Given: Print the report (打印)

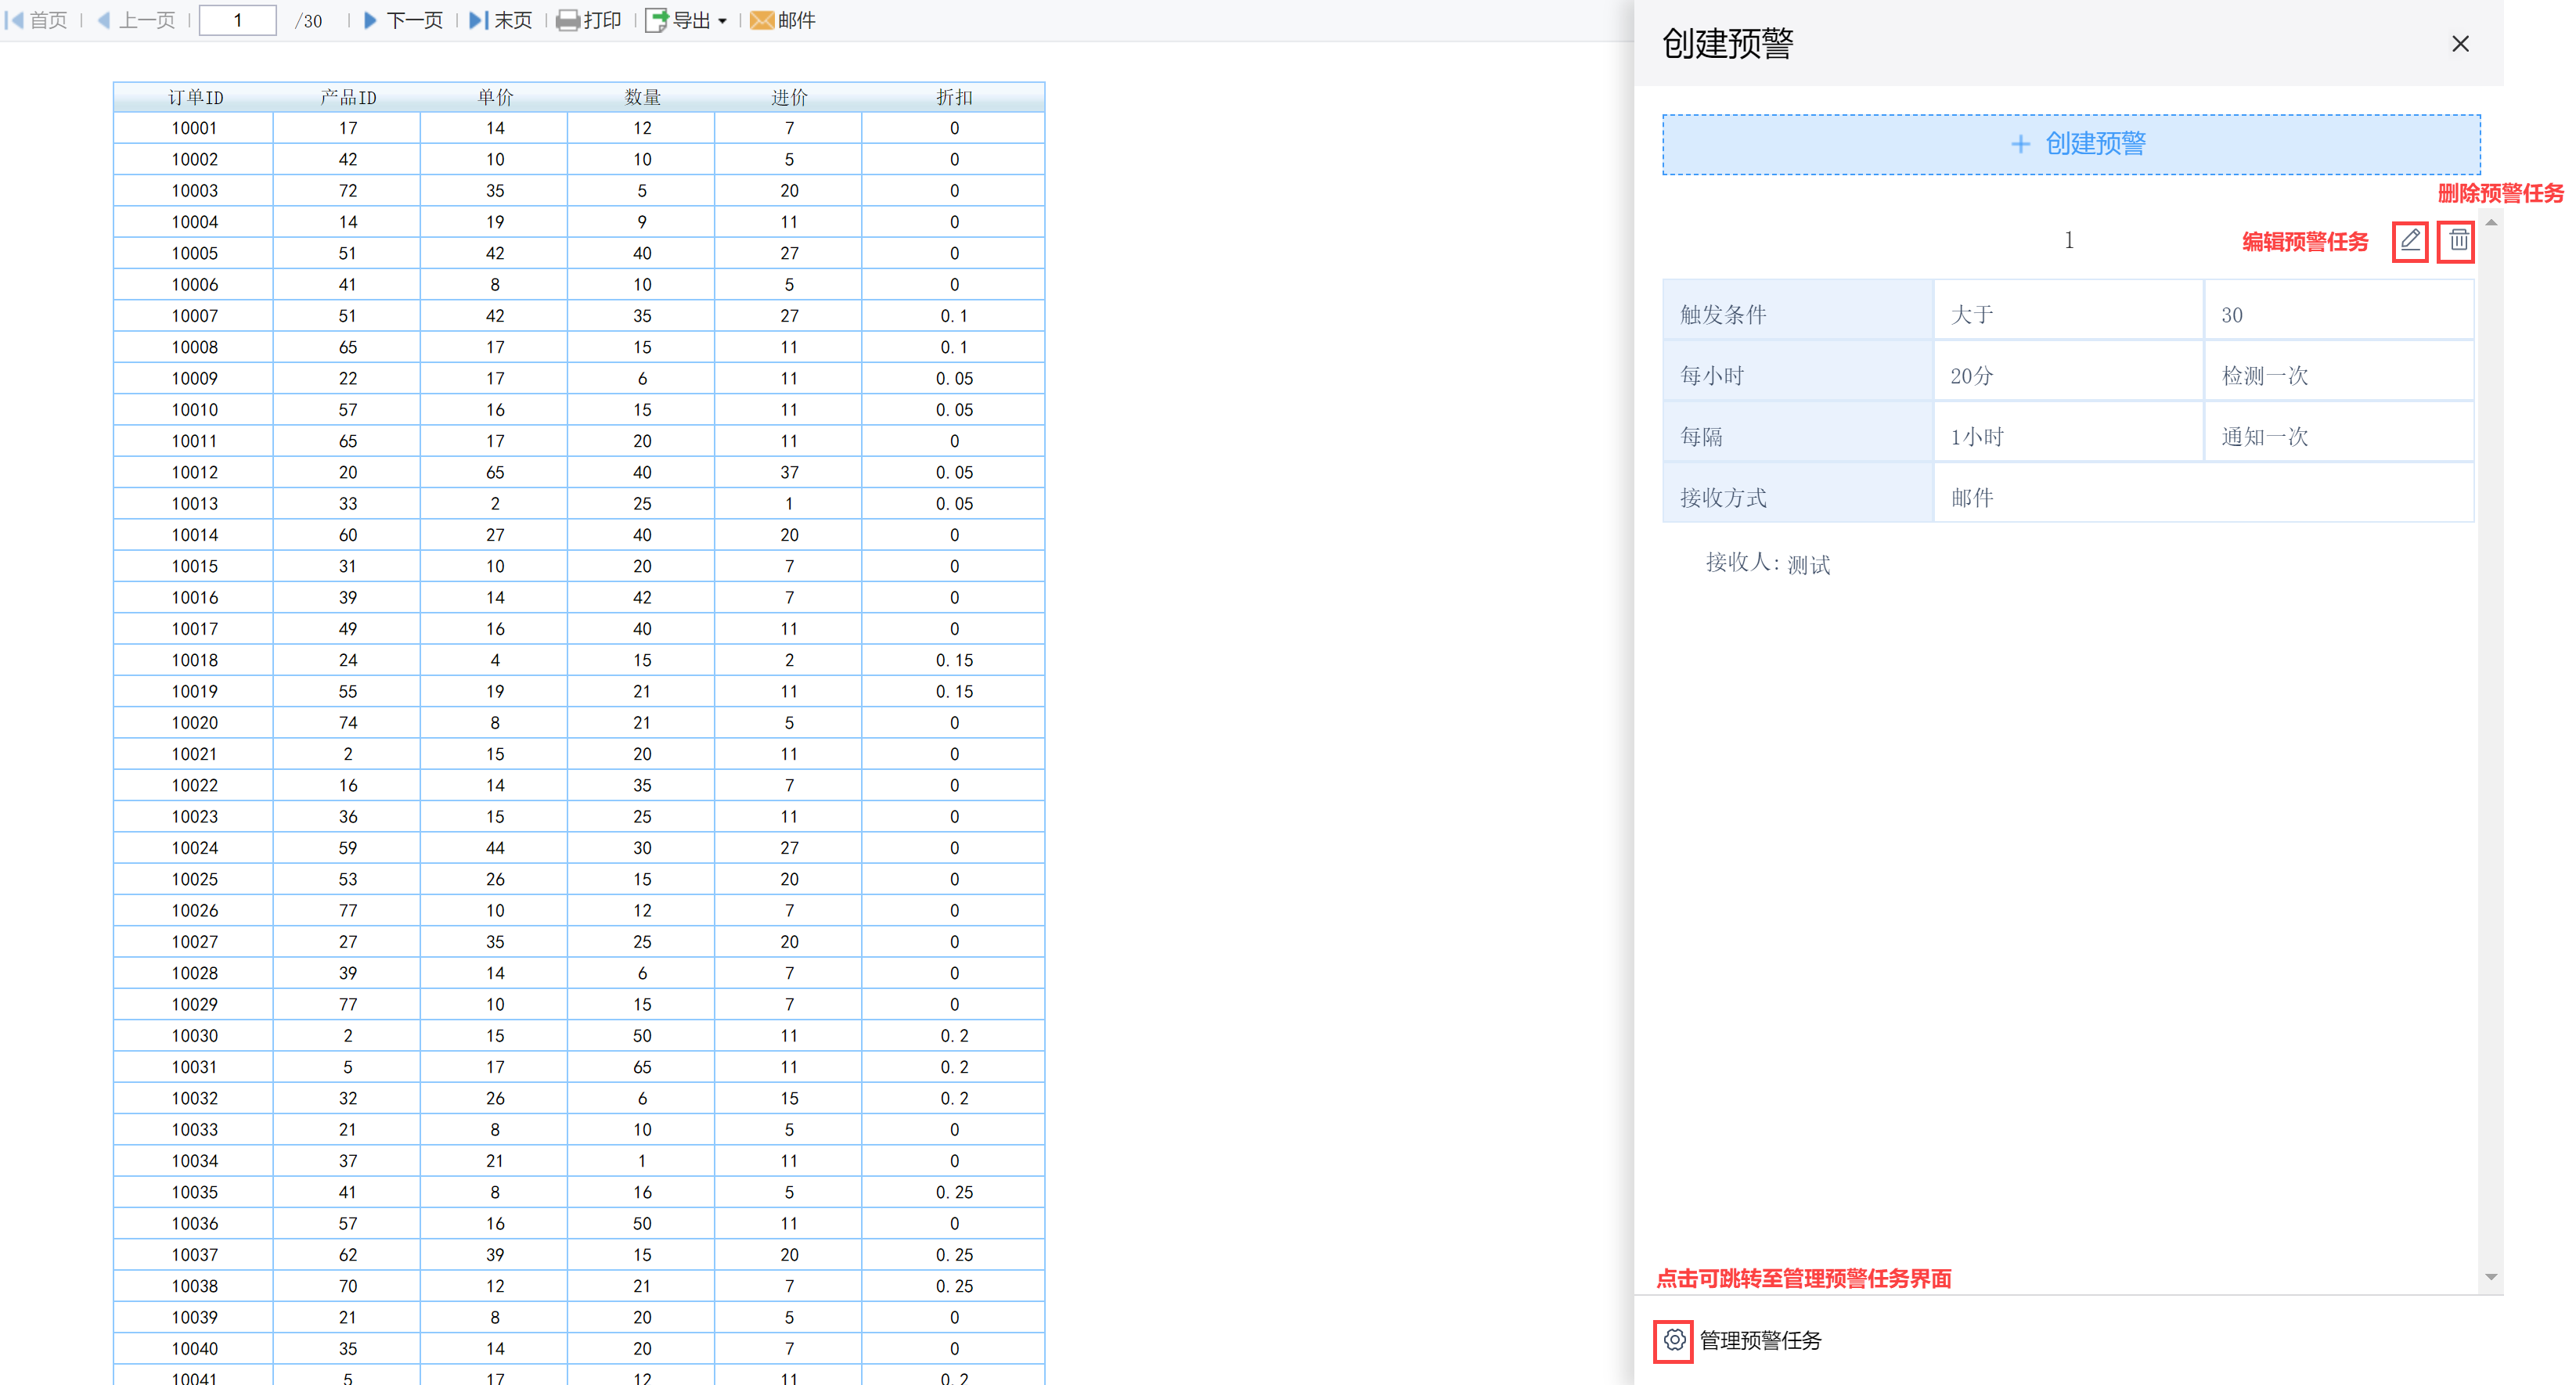Looking at the screenshot, I should click(x=589, y=20).
